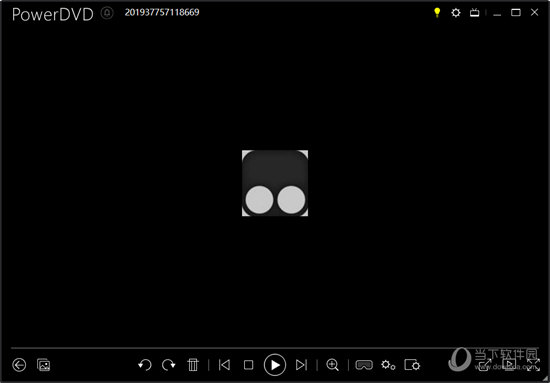The image size is (550, 383).
Task: Delete the photo with the trash icon
Action: coord(193,365)
